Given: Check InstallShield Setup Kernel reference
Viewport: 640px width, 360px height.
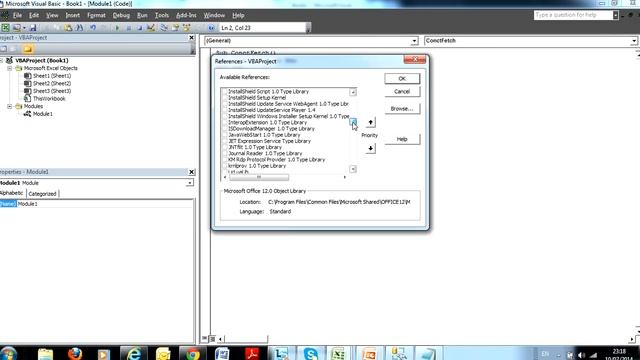Looking at the screenshot, I should coord(224,98).
